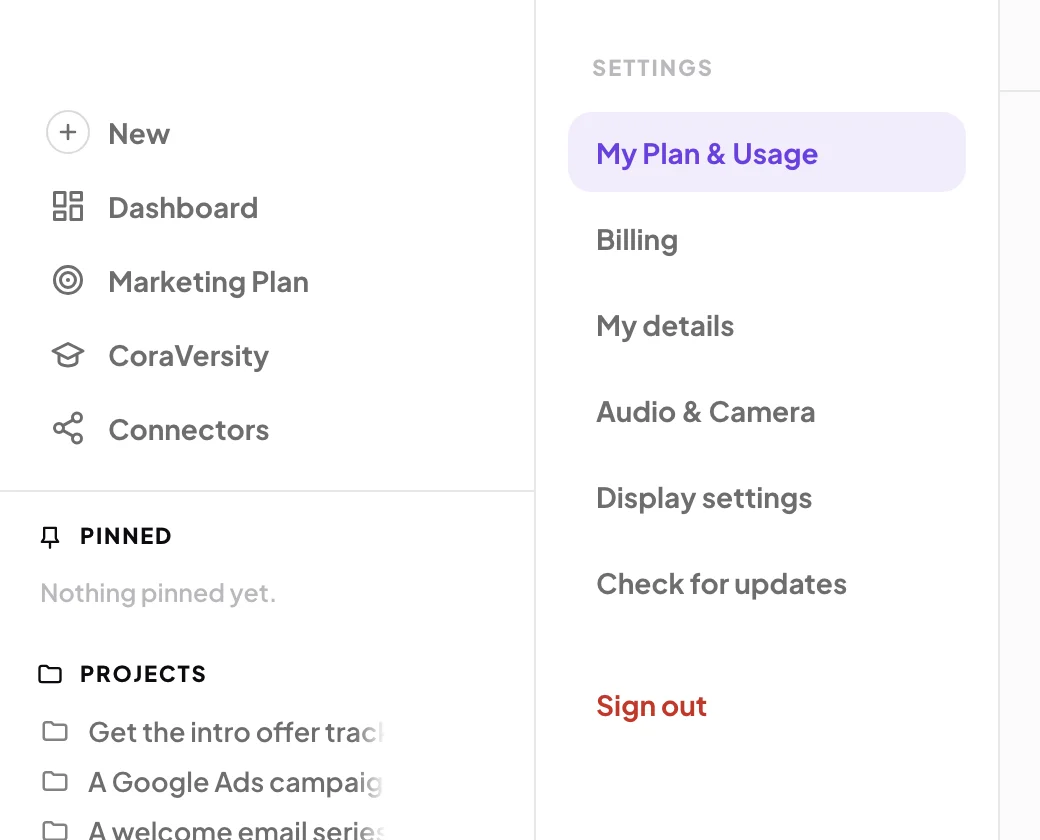Start a New item in the sidebar

point(139,133)
